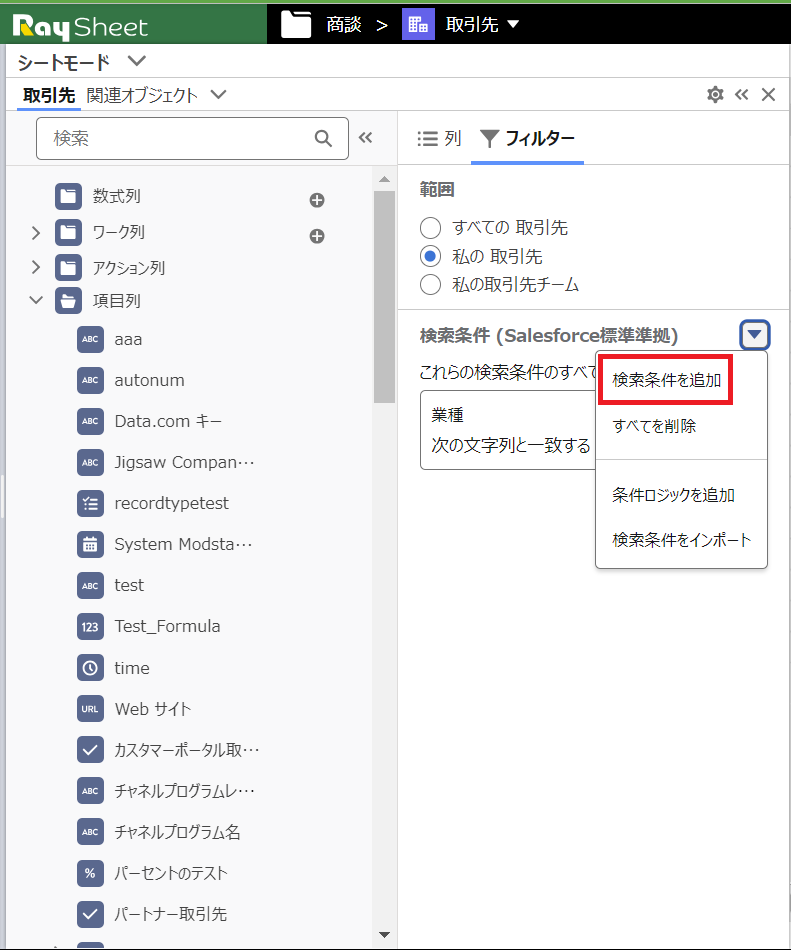
Task: Select すべての 取引先 radio button
Action: coord(431,228)
